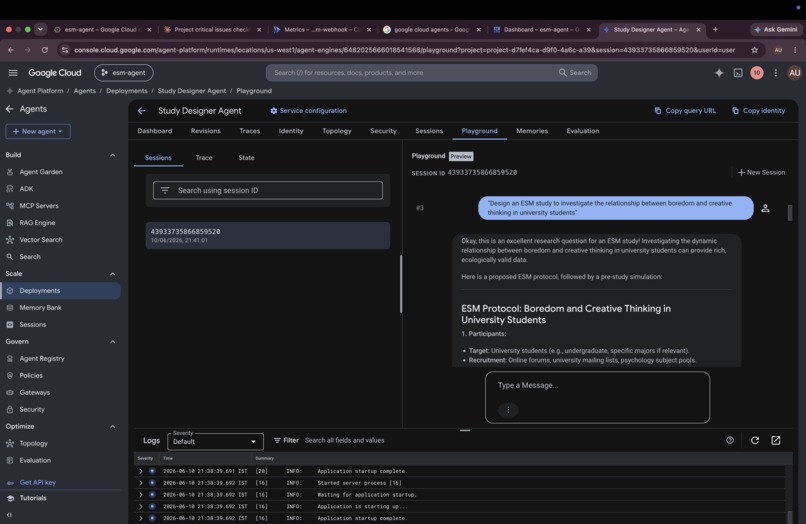Click the chat panel vertical scrollbar
The height and width of the screenshot is (524, 806).
(x=790, y=213)
